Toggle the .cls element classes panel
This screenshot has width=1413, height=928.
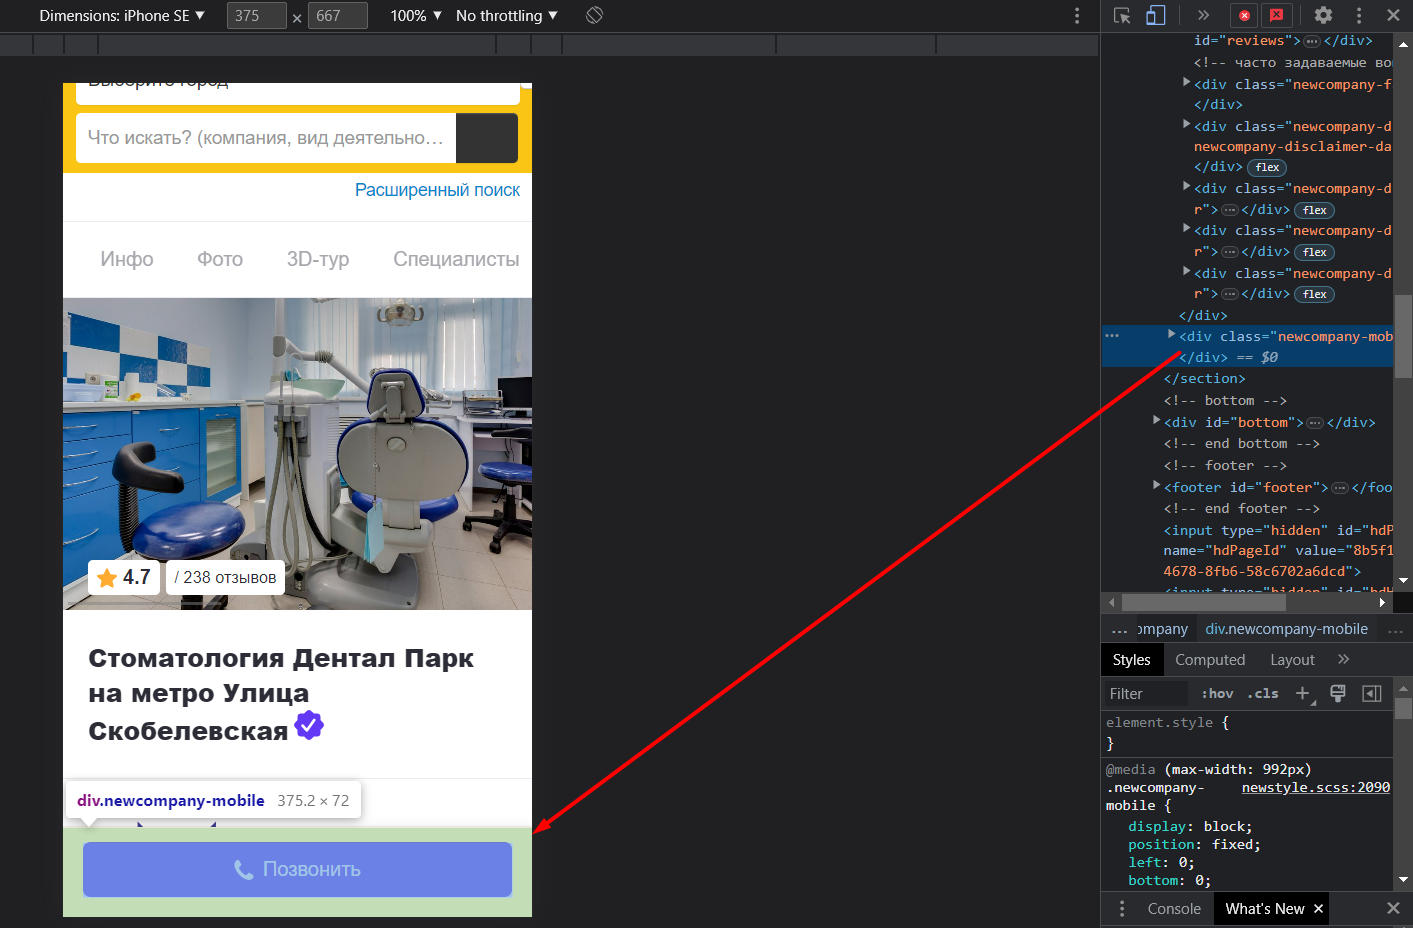(x=1263, y=694)
